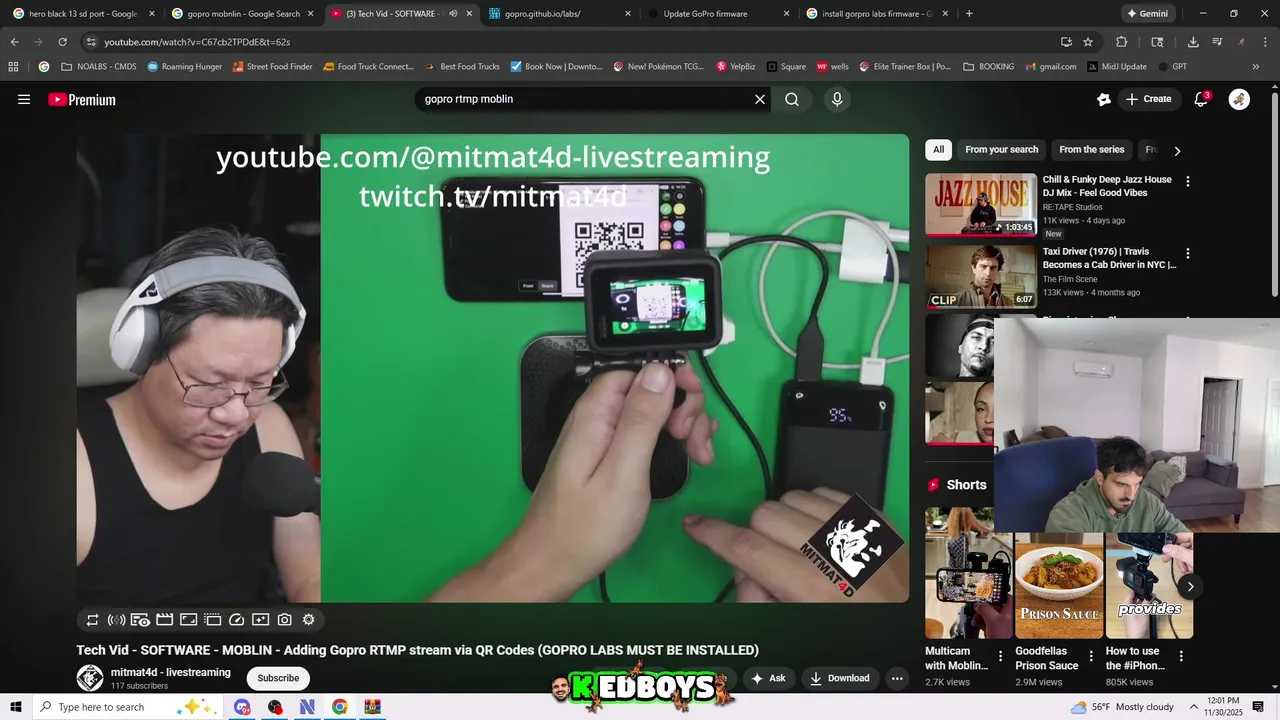Click the Ask button below the video
The width and height of the screenshot is (1280, 720).
click(768, 678)
